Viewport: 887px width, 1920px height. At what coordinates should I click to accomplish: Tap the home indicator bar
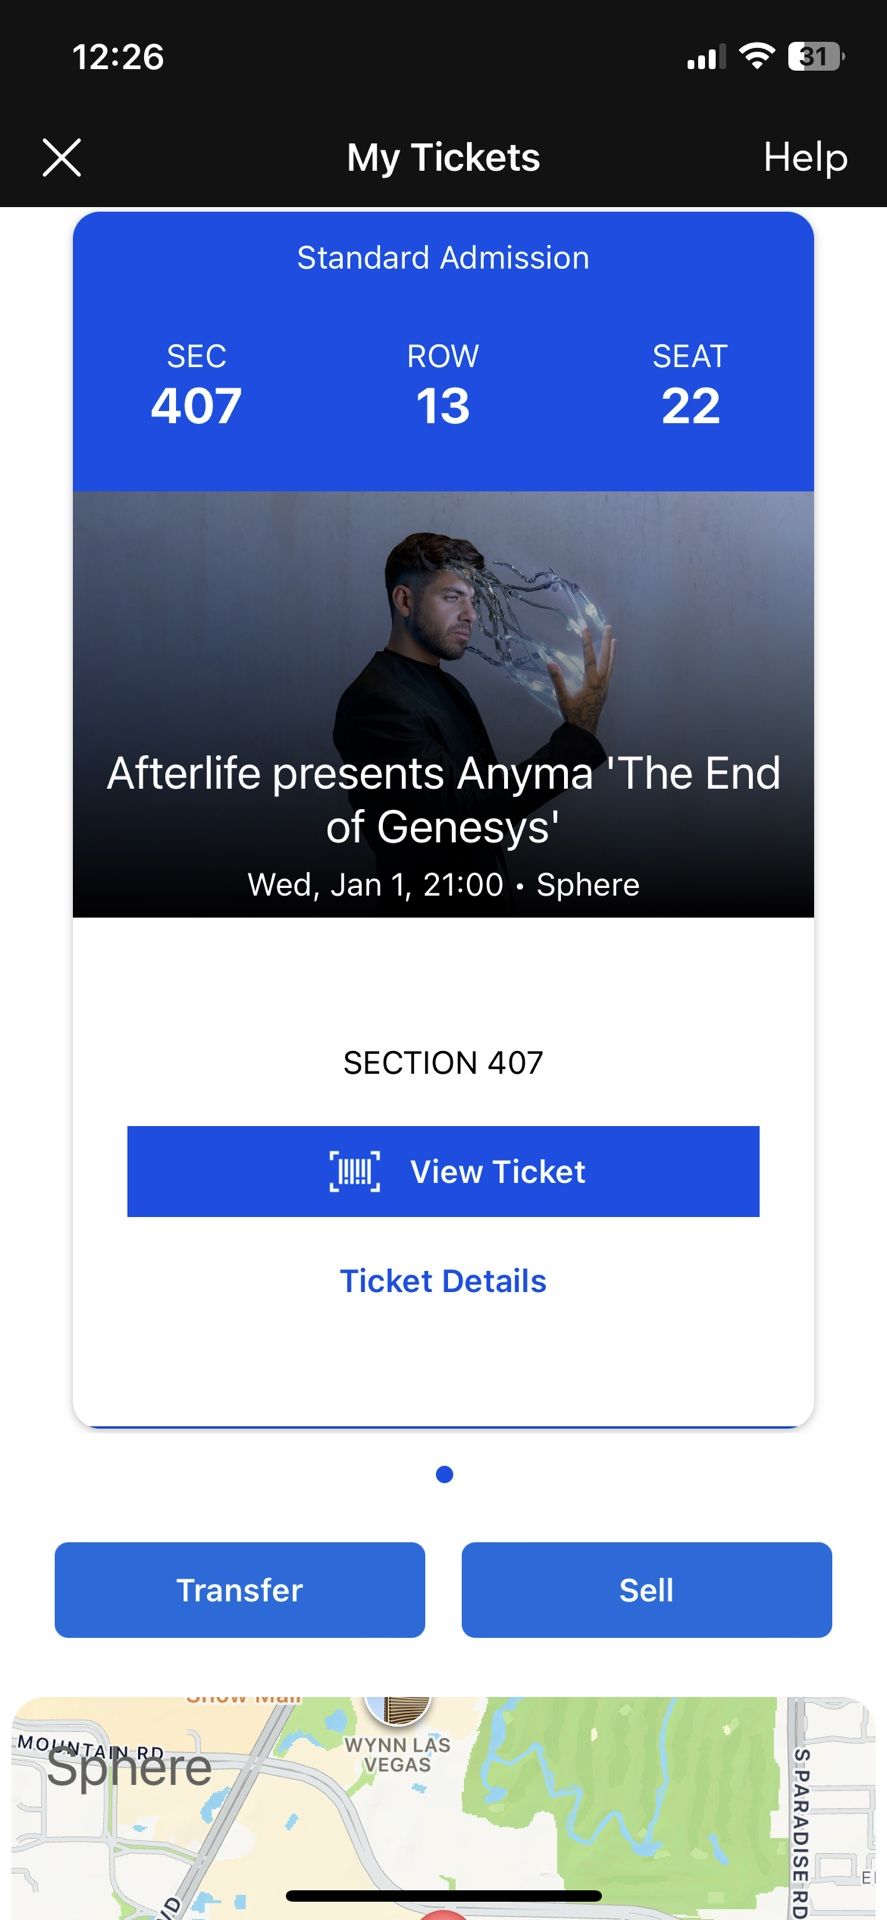[443, 1895]
